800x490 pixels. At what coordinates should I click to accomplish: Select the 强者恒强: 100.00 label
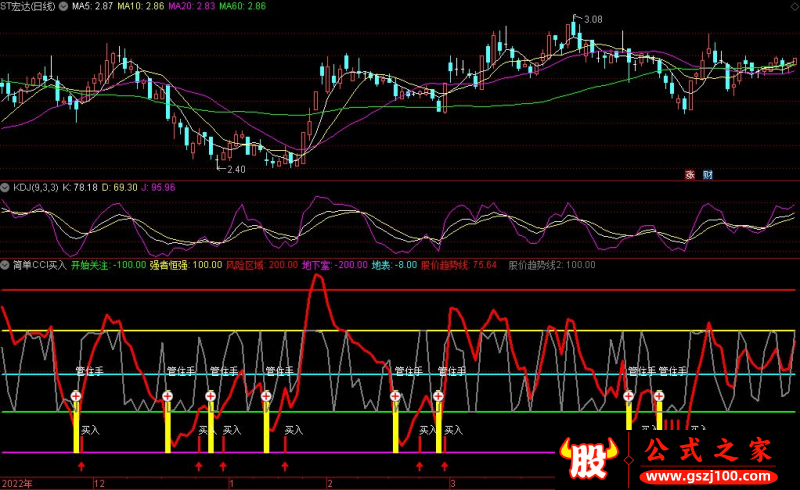point(186,265)
